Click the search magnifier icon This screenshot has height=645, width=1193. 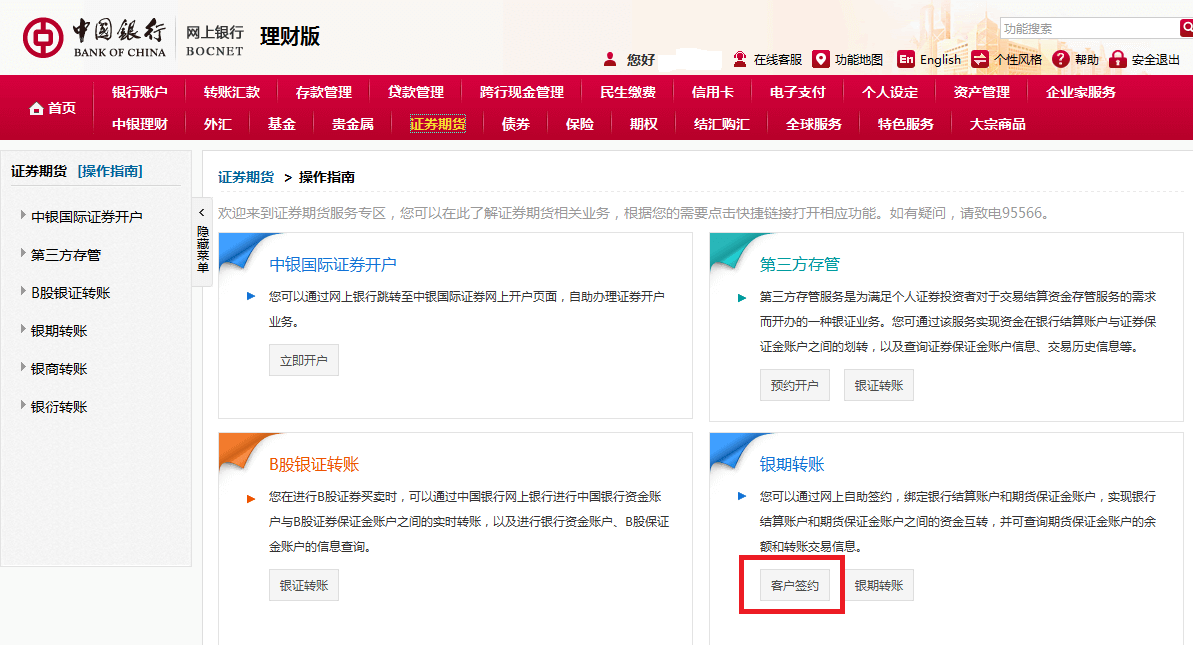[1186, 28]
